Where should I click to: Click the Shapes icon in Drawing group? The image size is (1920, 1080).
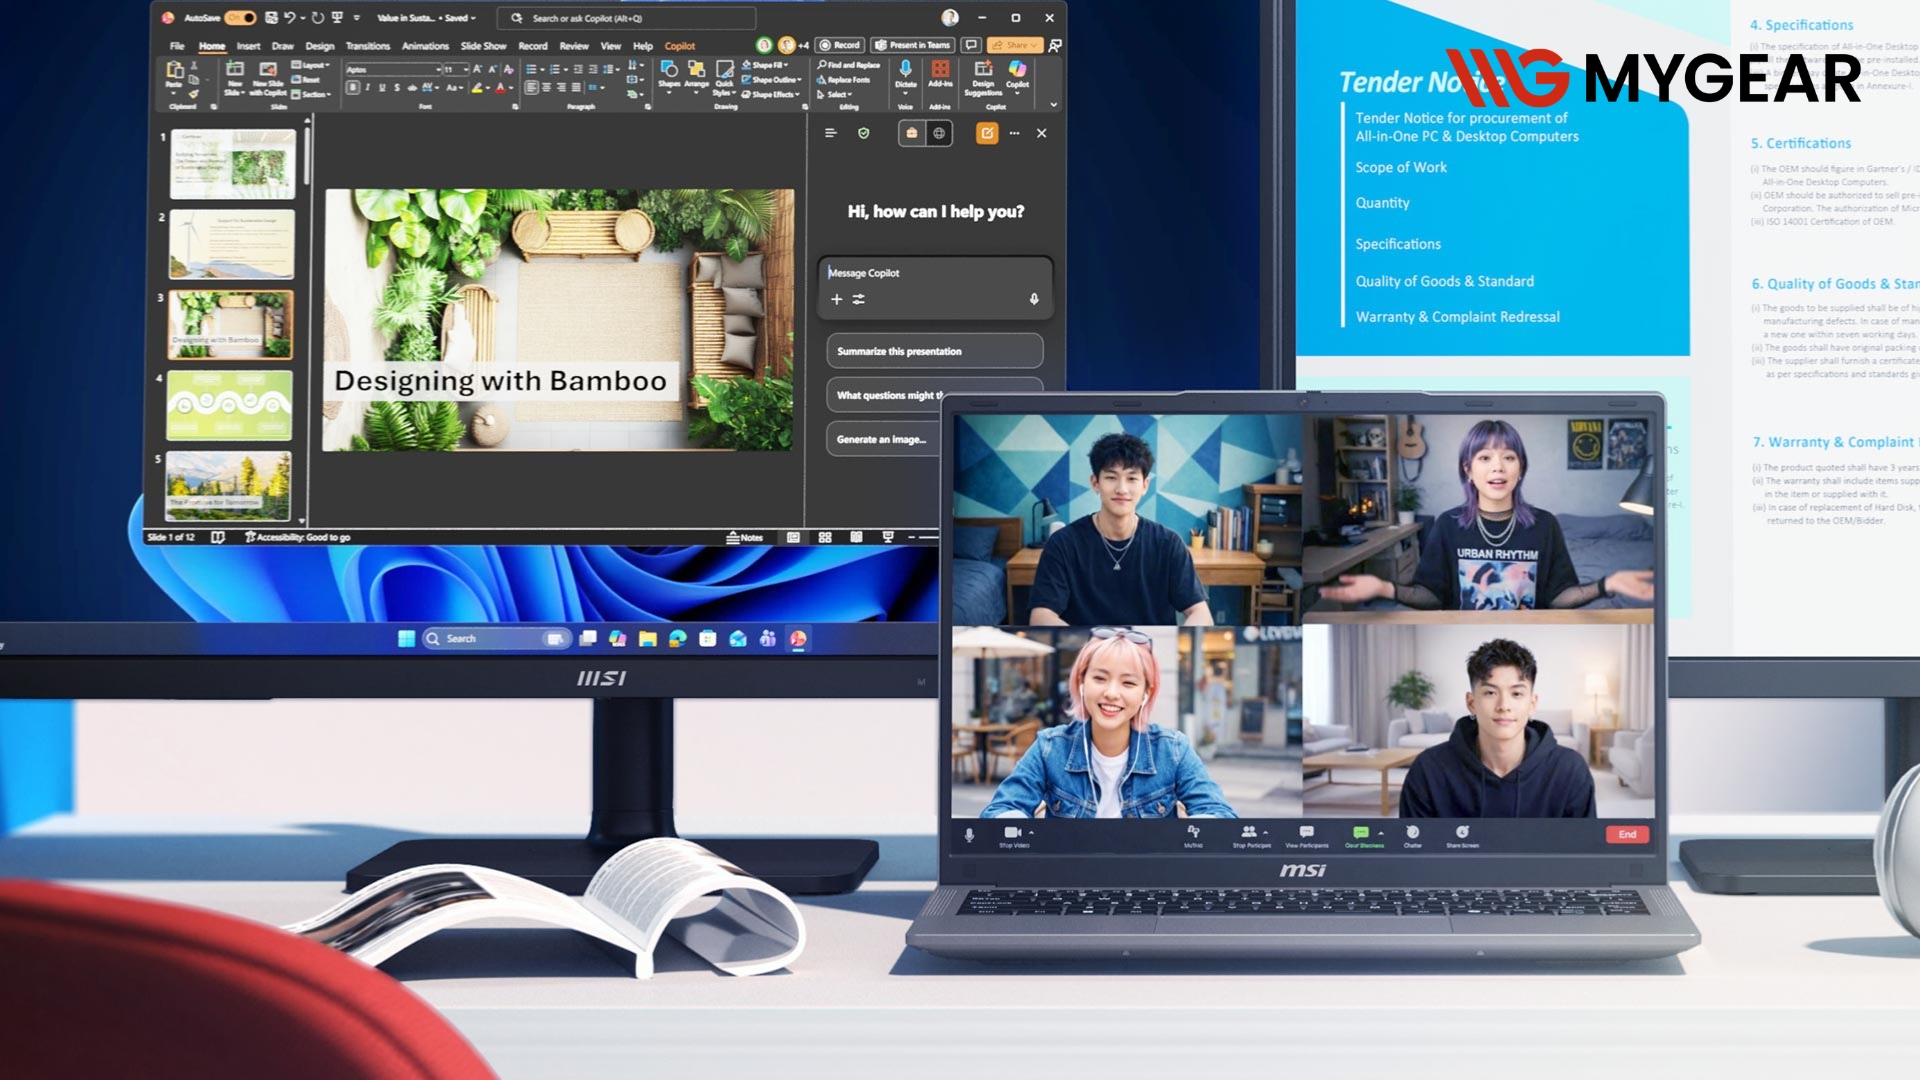click(x=669, y=72)
